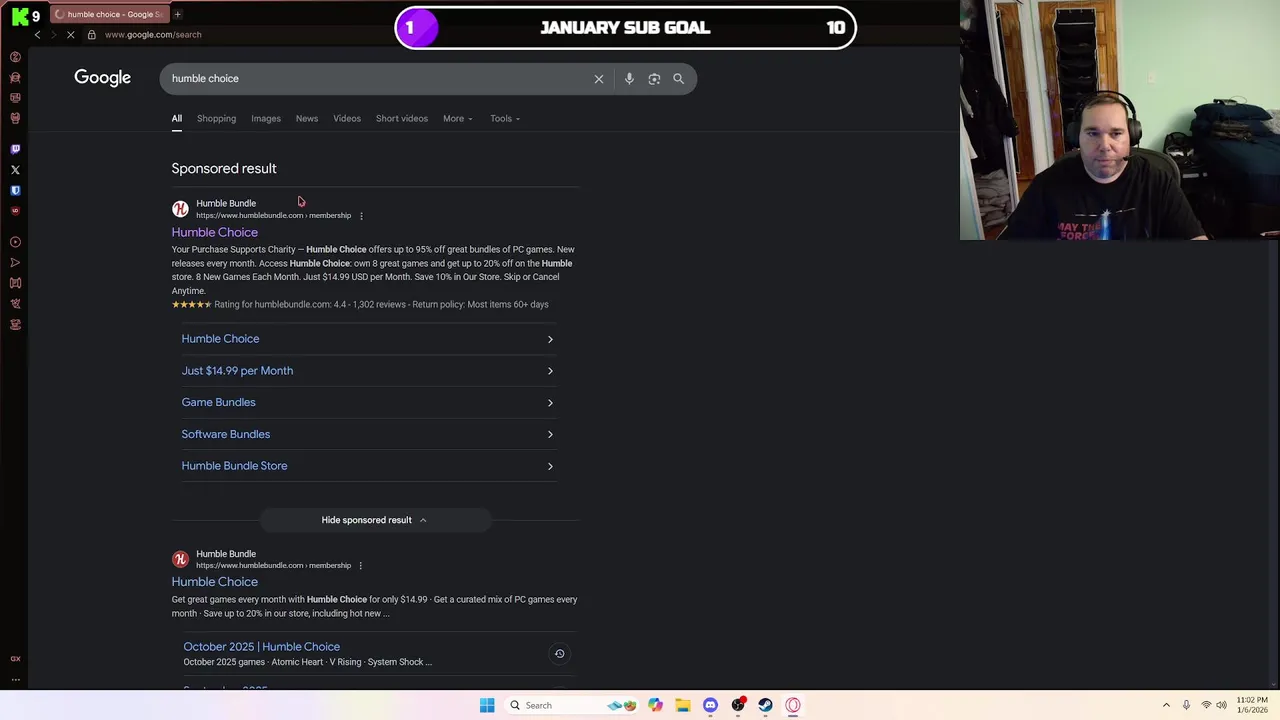1280x720 pixels.
Task: Click the browser address bar URL
Action: click(x=153, y=34)
